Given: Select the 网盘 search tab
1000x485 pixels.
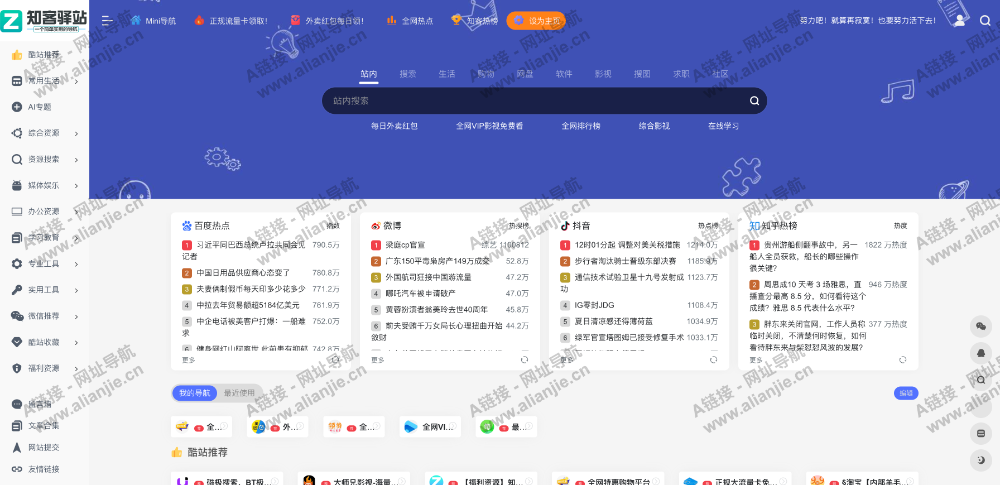Looking at the screenshot, I should point(525,74).
